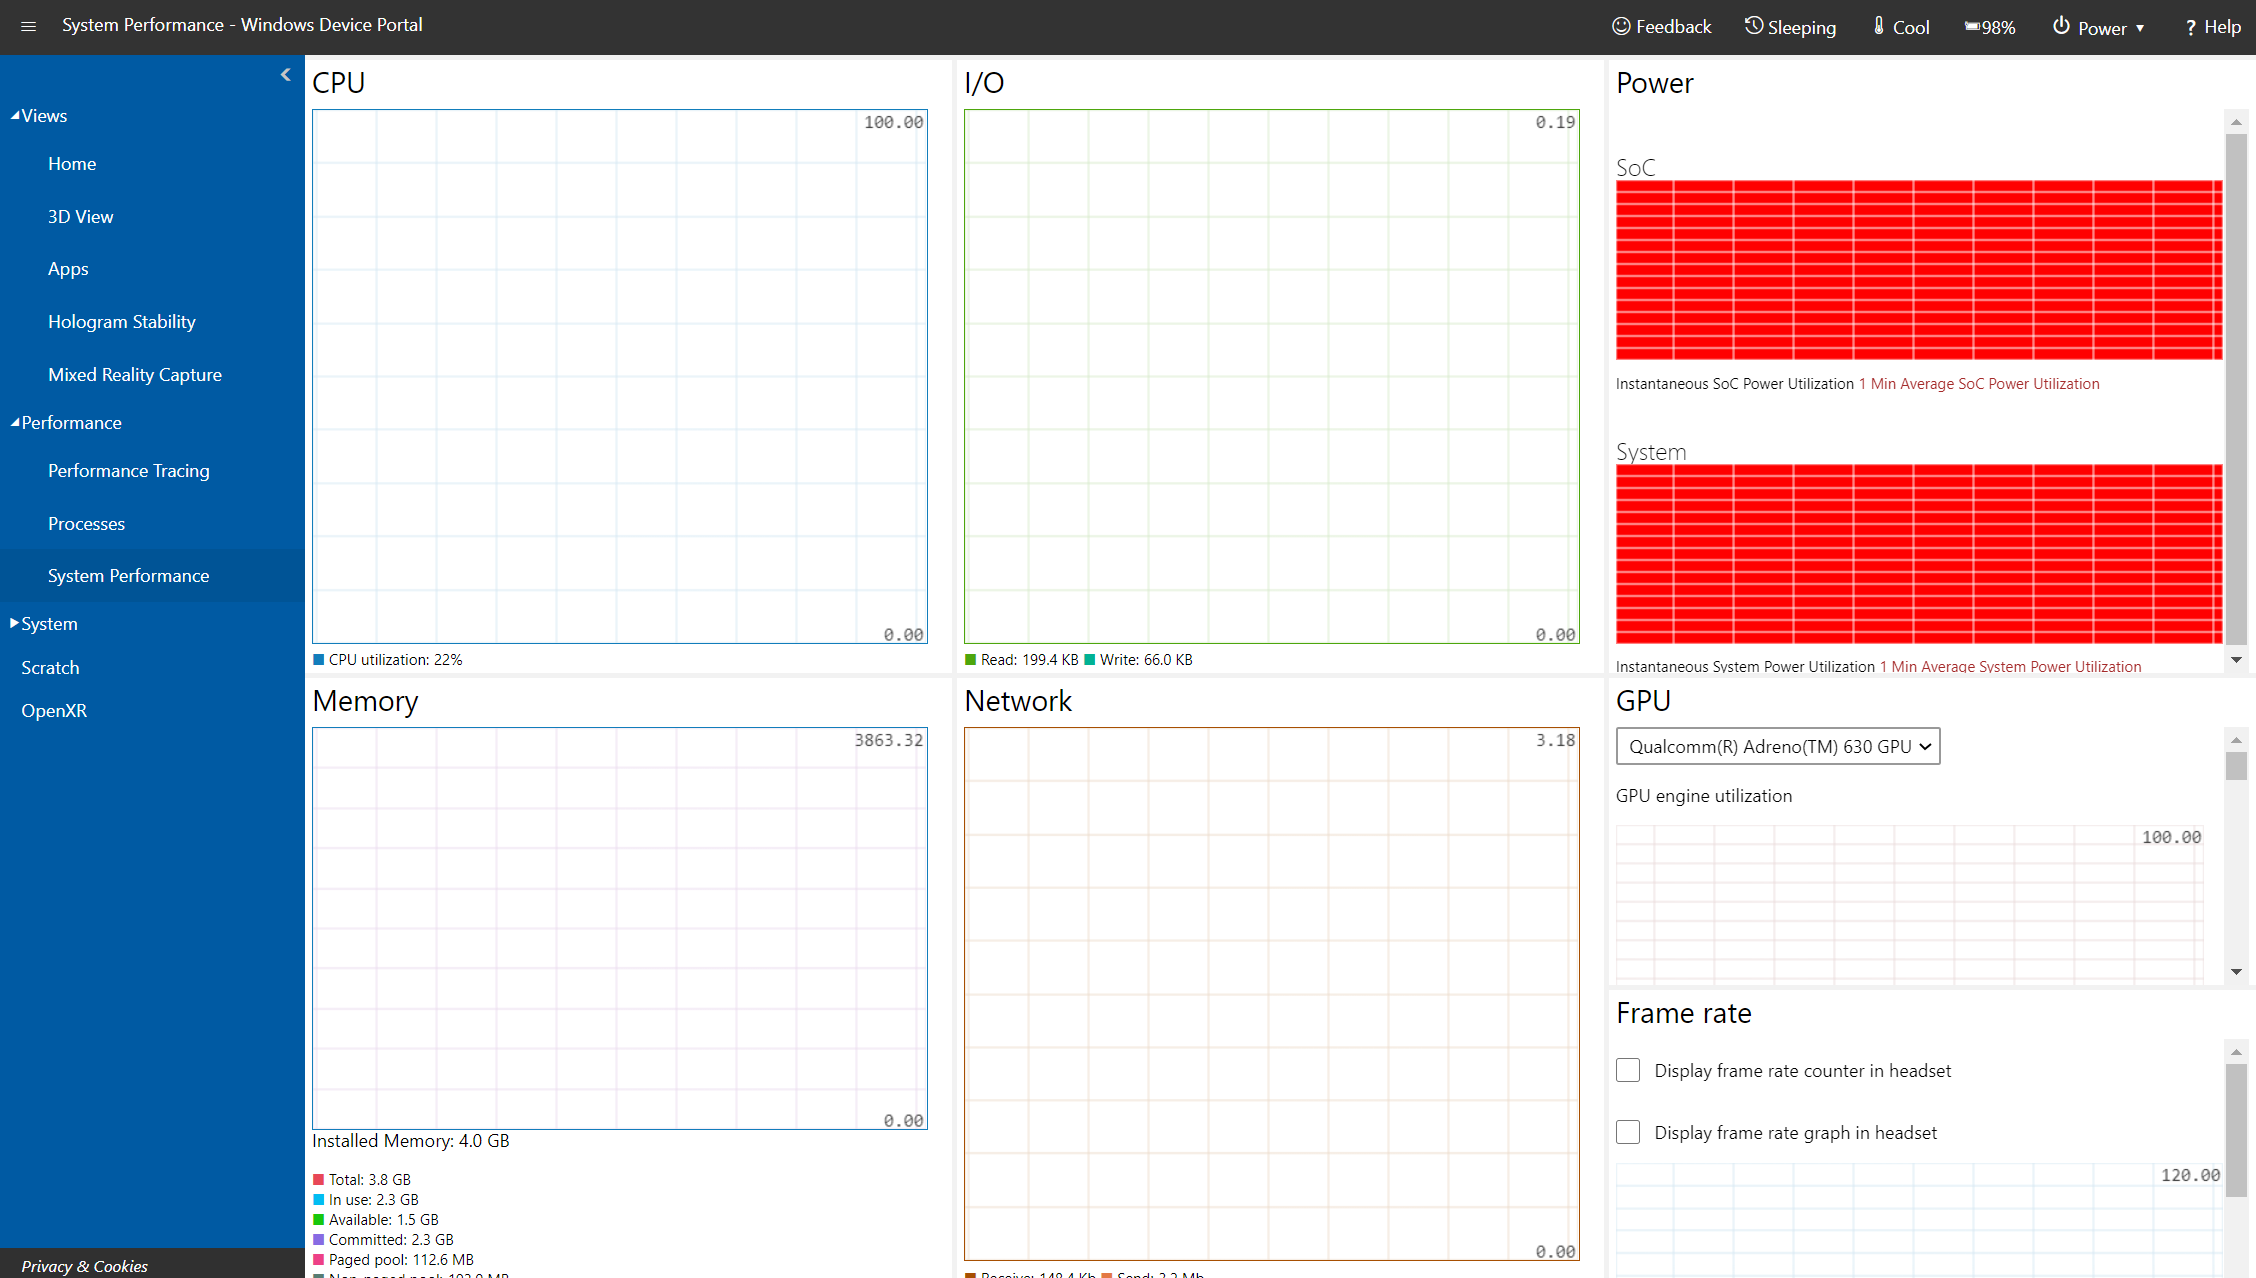Screen dimensions: 2256x1278
Task: Navigate to Processes menu item
Action: click(x=85, y=522)
